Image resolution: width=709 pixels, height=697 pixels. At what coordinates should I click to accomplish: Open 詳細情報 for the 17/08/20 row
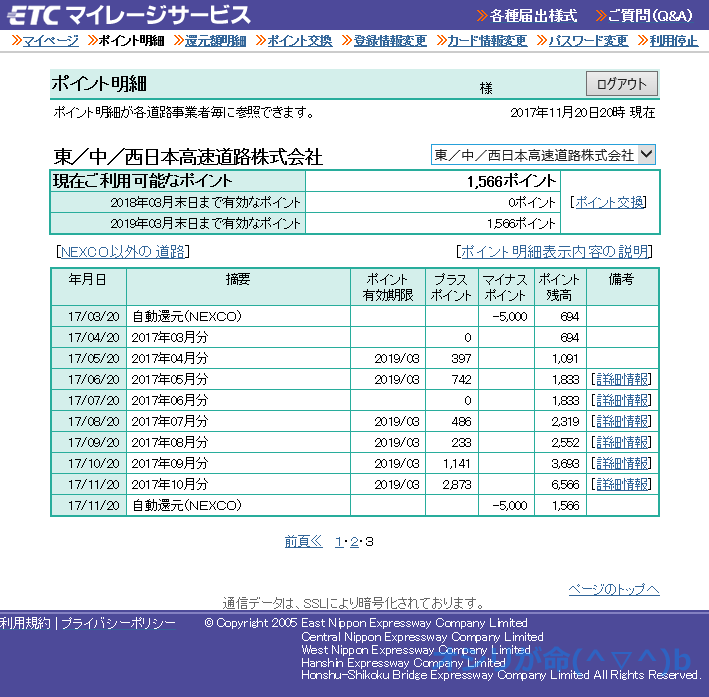tap(622, 422)
